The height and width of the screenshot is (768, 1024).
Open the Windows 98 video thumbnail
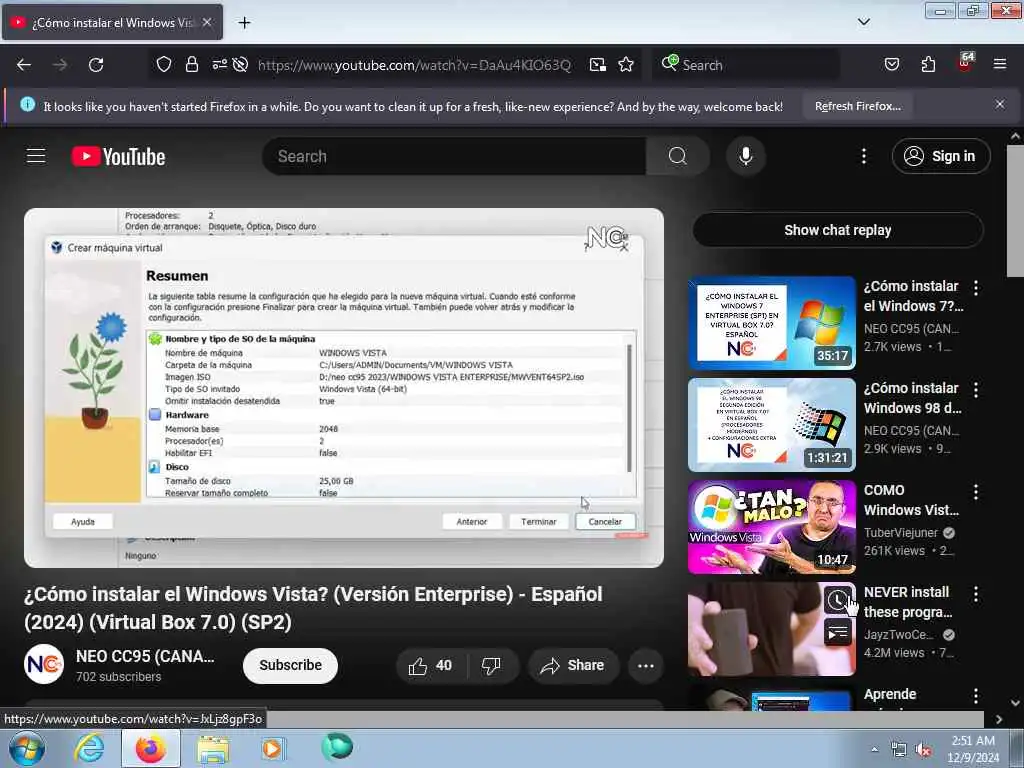click(771, 424)
